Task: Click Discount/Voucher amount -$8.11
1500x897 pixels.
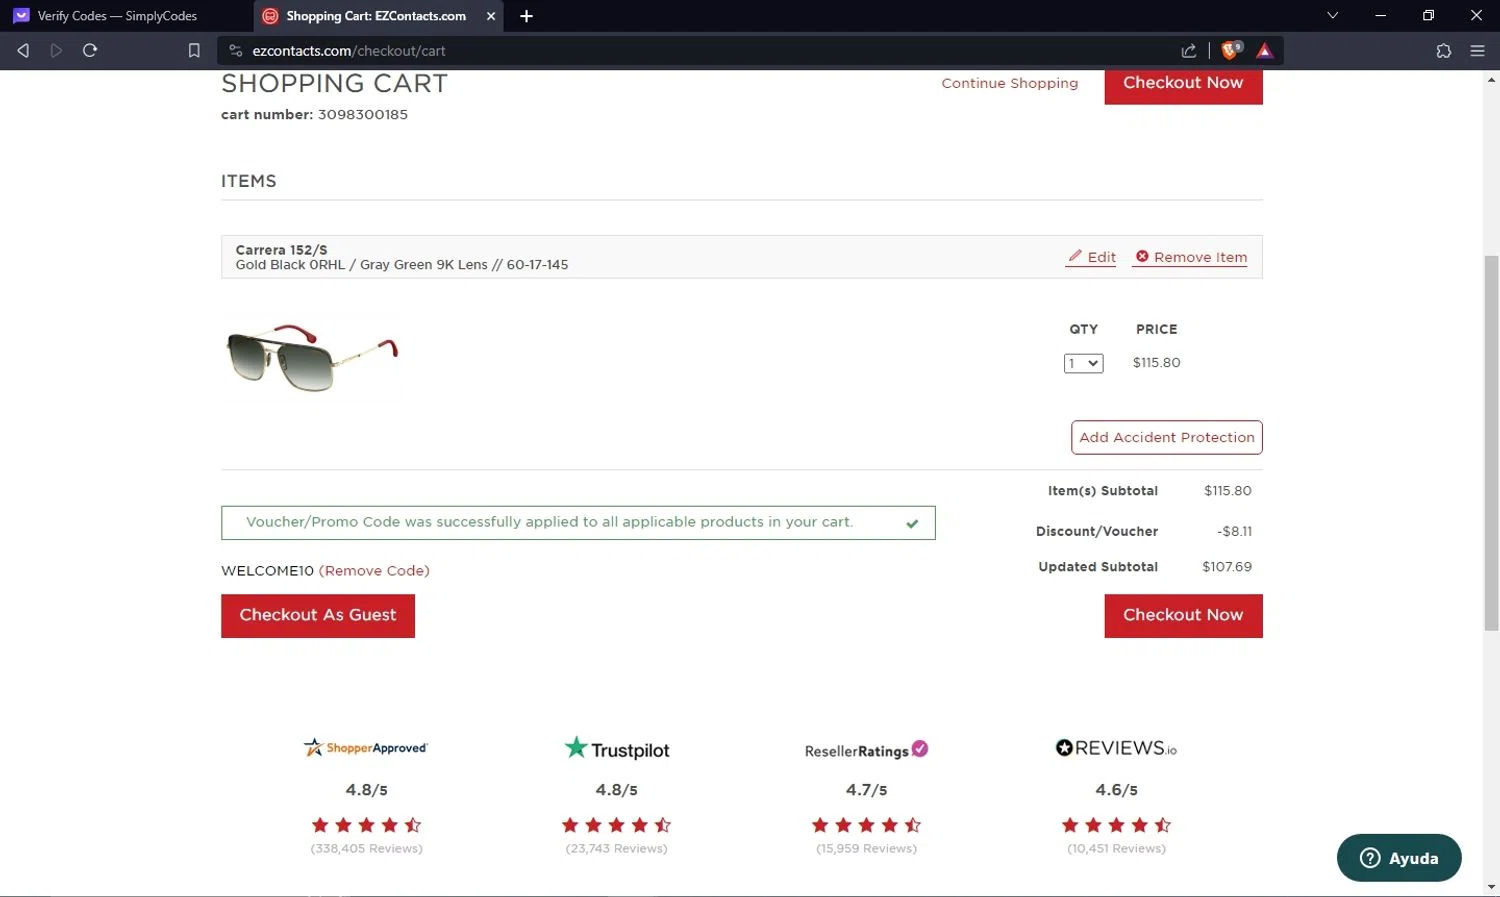Action: (x=1234, y=532)
